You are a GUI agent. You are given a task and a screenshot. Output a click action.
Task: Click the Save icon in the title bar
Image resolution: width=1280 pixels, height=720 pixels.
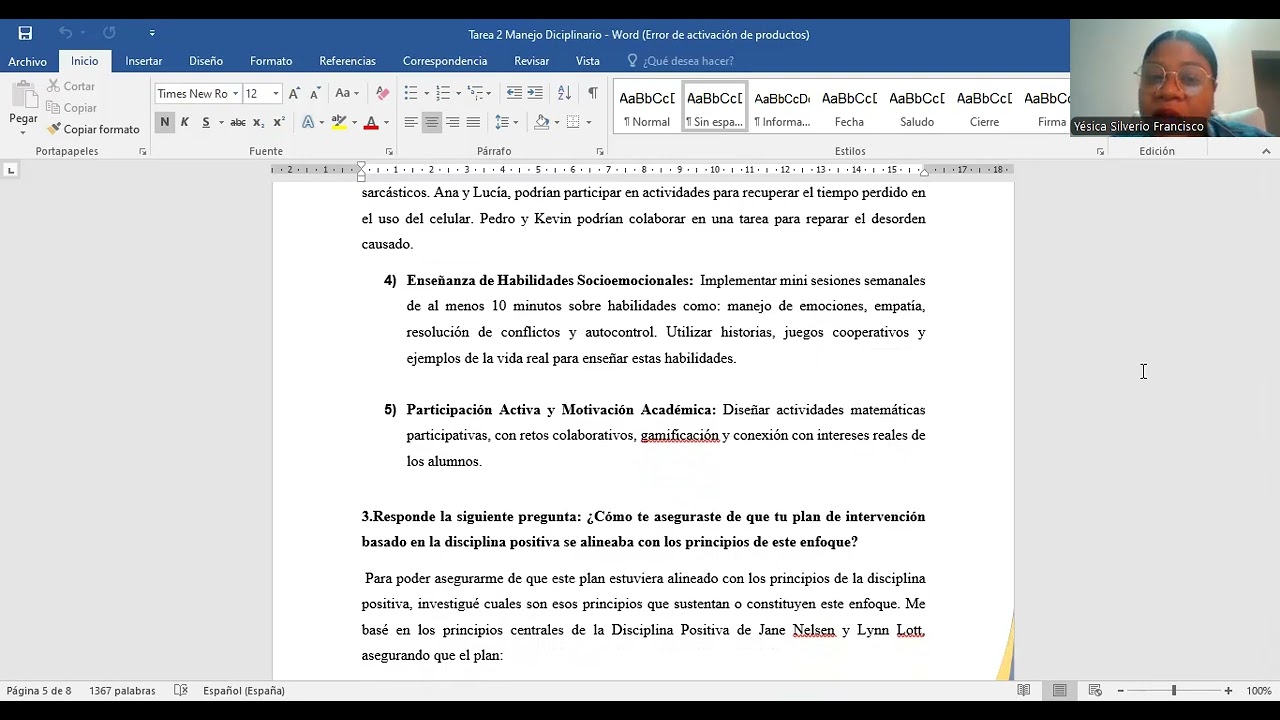(25, 33)
